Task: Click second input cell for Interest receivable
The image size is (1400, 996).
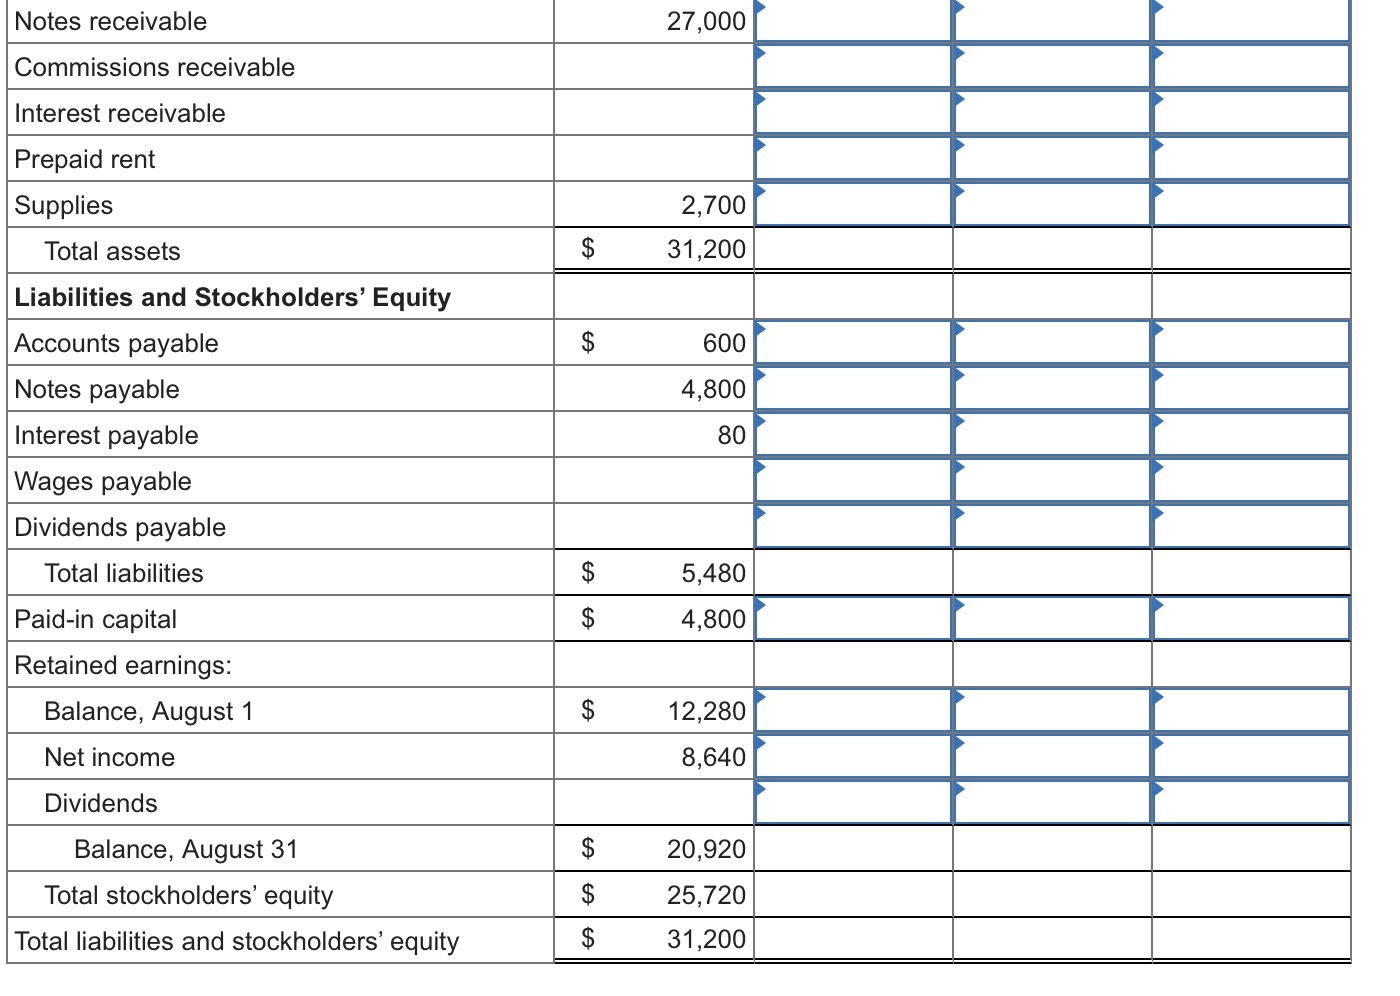Action: [x=1052, y=112]
